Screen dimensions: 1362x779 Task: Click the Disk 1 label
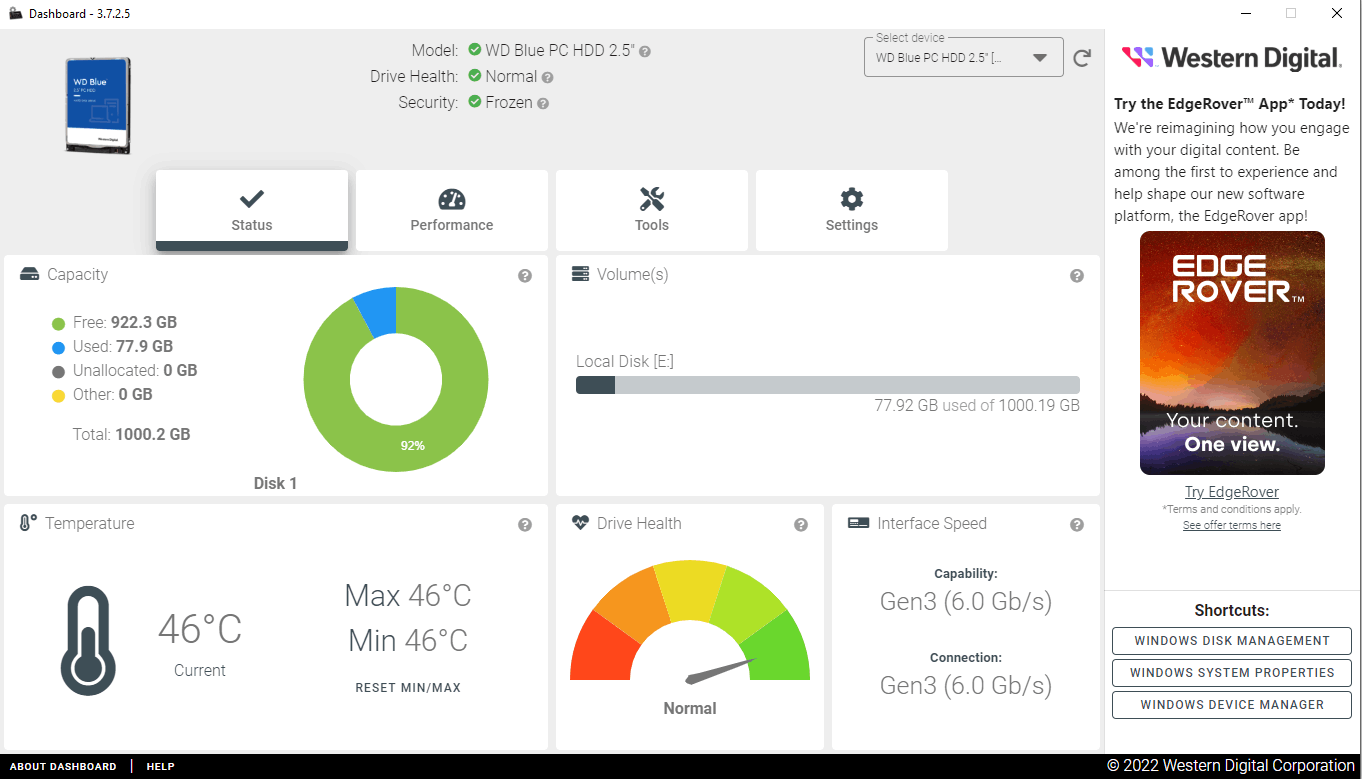[275, 484]
